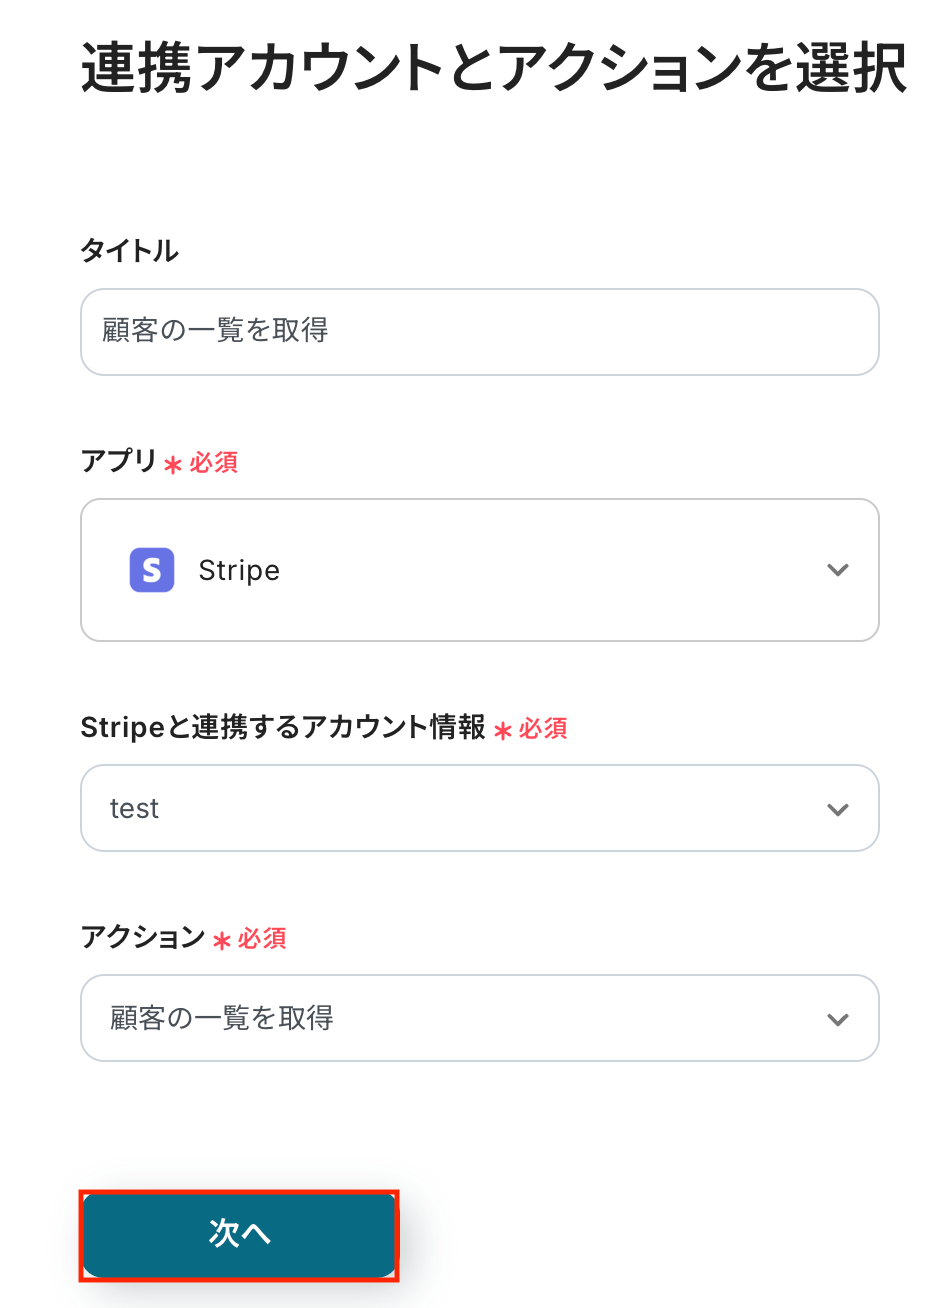Image resolution: width=950 pixels, height=1308 pixels.
Task: Open the Stripe app selection dropdown
Action: (480, 570)
